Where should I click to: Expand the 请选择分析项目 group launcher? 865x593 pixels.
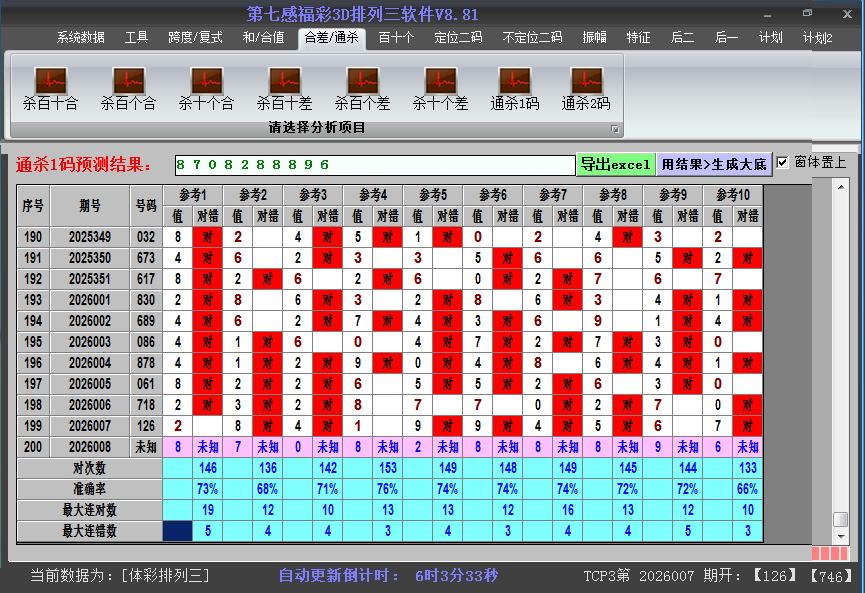point(615,129)
